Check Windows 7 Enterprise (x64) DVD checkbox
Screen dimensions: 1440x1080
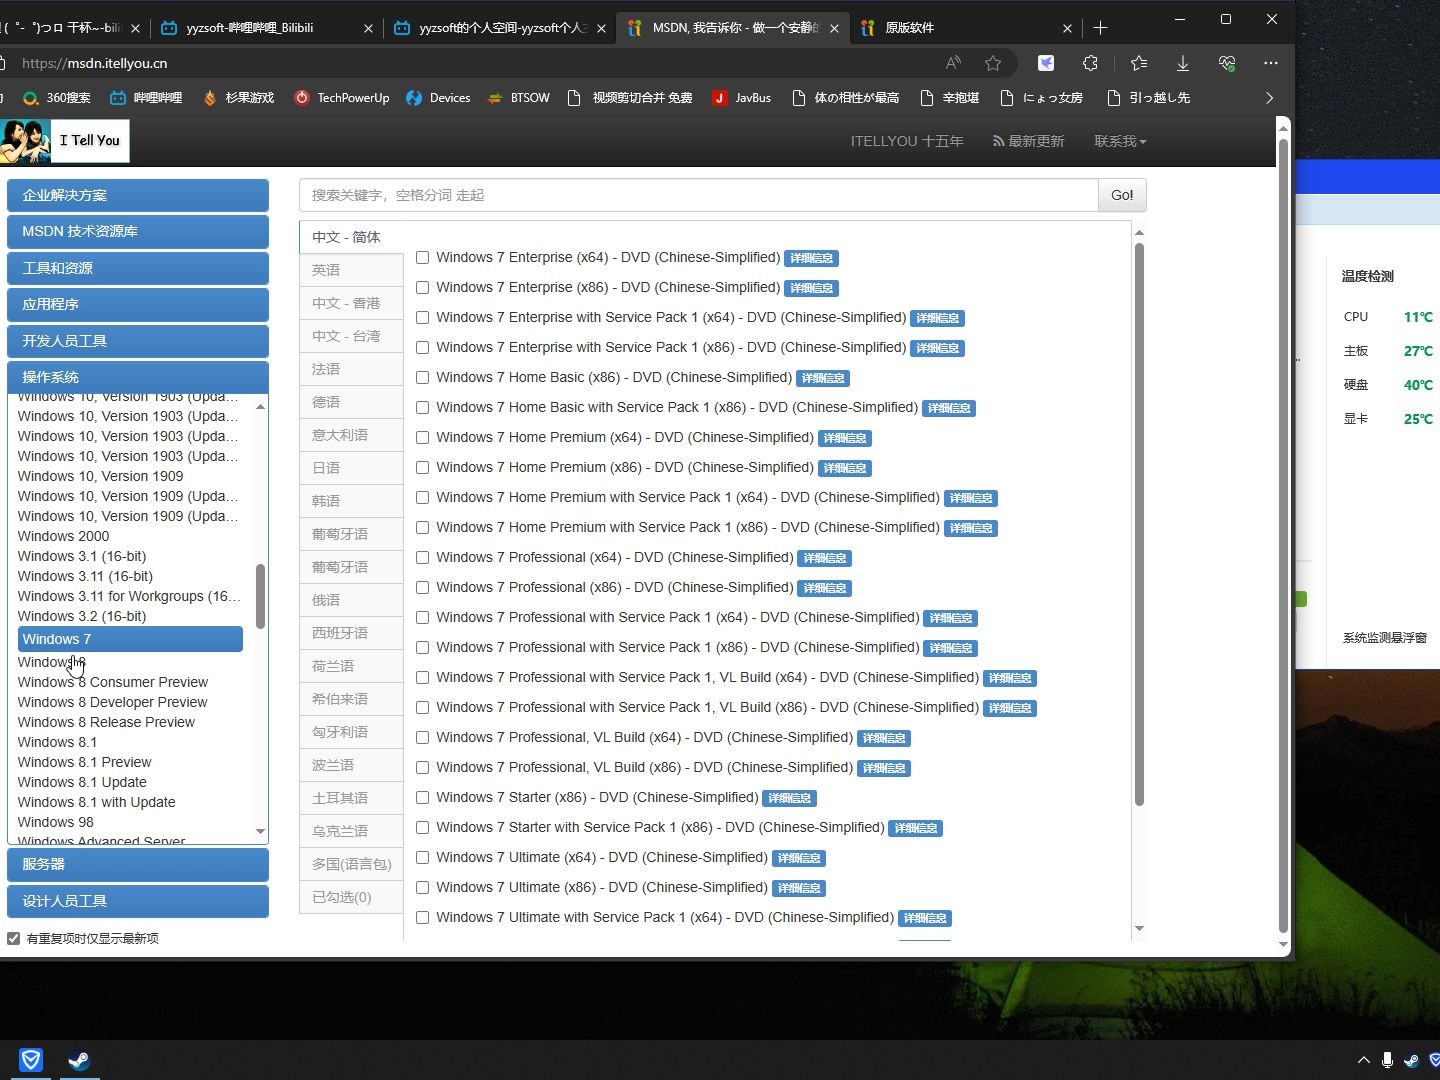pyautogui.click(x=423, y=258)
